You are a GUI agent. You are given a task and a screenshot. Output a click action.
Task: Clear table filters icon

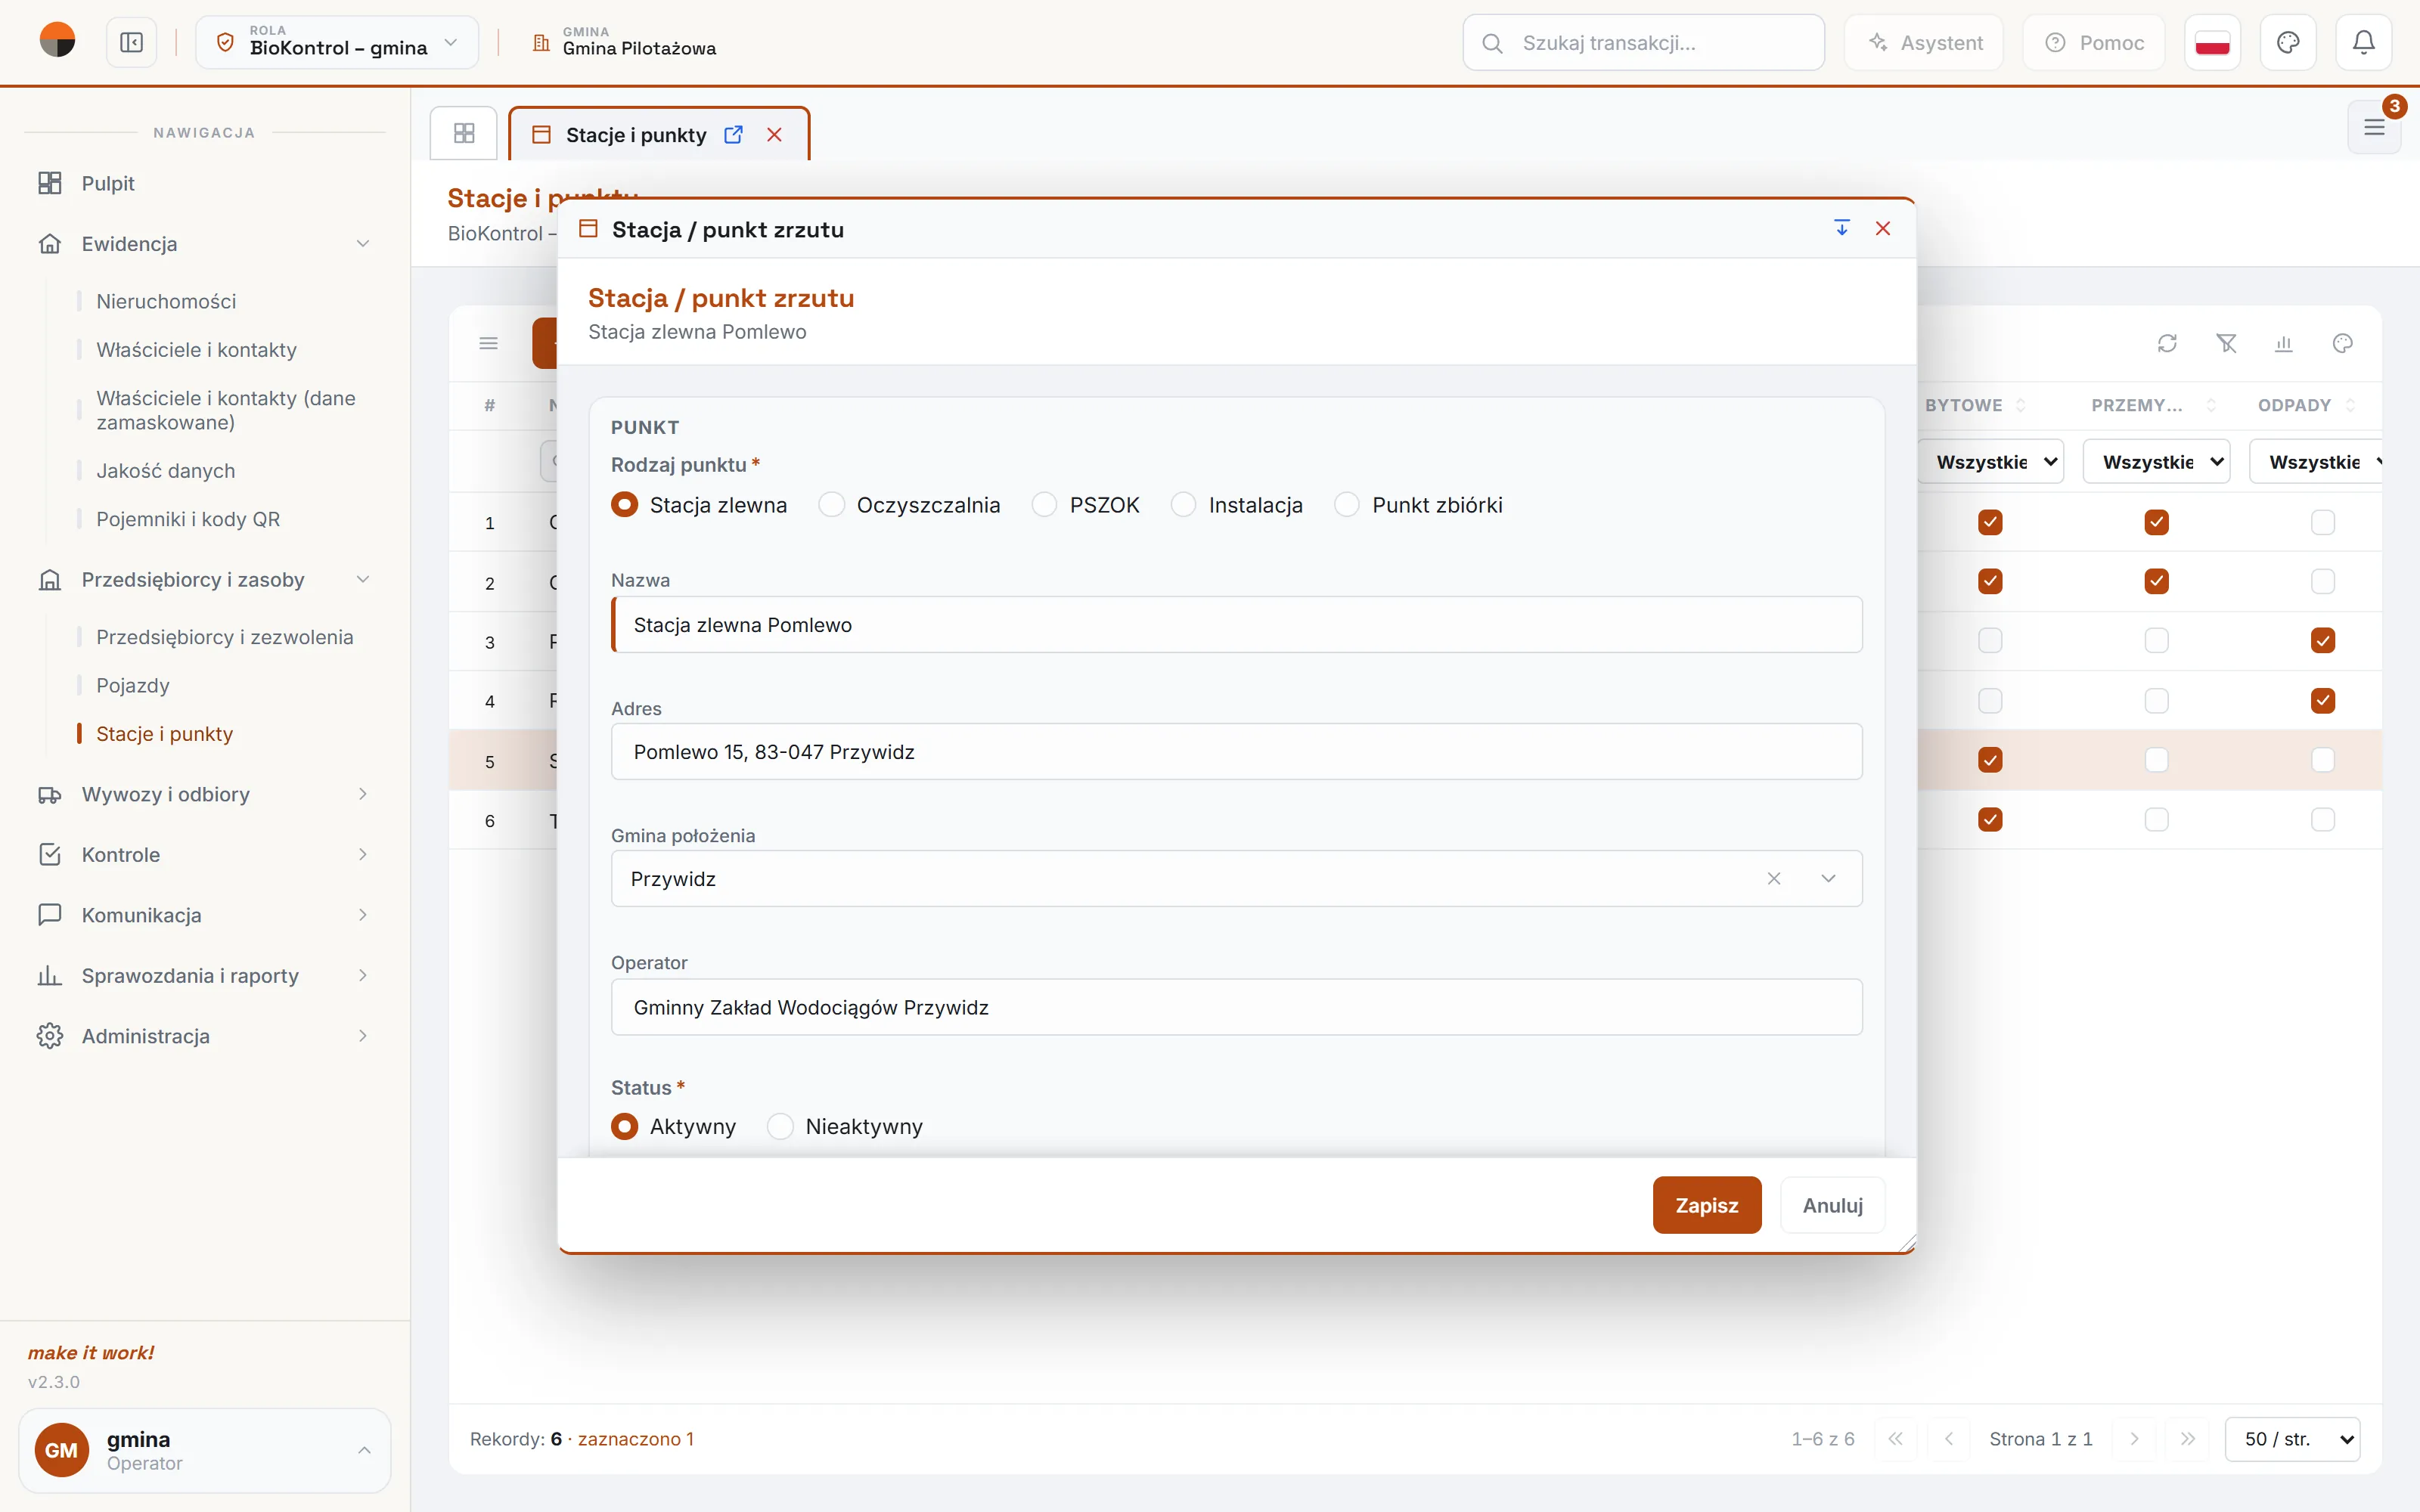click(2226, 344)
